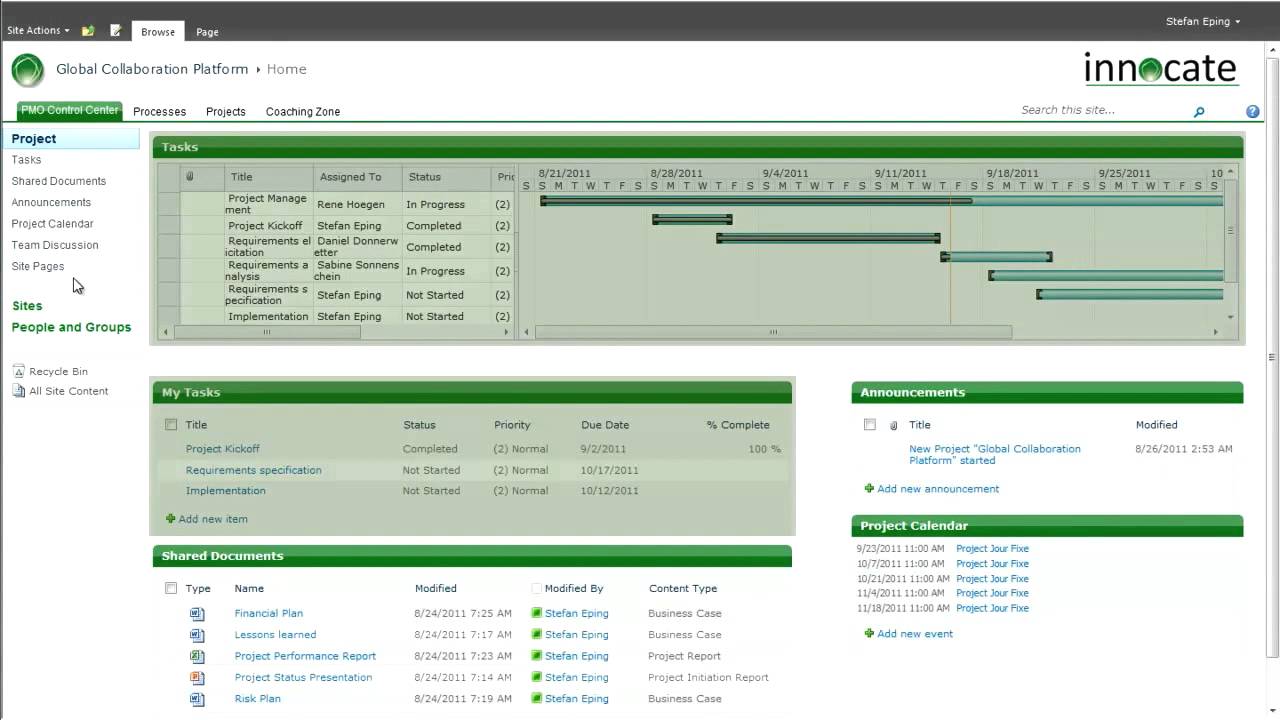This screenshot has width=1280, height=720.
Task: Click the green plus icon by Add new event
Action: point(869,634)
